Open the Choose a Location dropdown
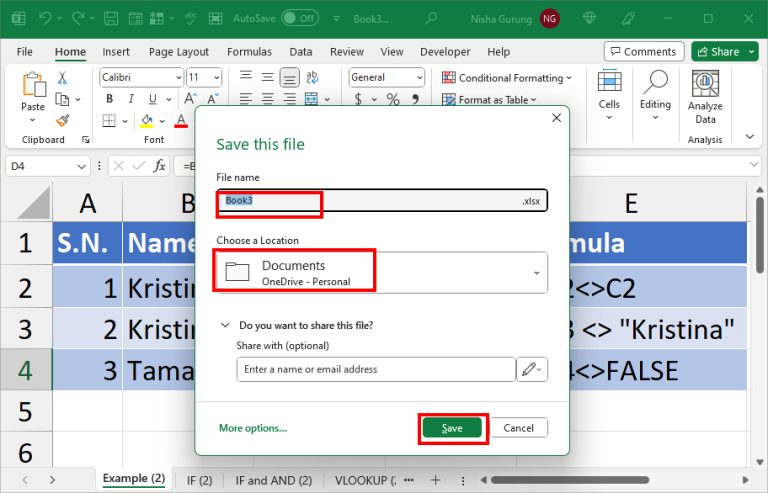The width and height of the screenshot is (768, 493). pyautogui.click(x=382, y=273)
